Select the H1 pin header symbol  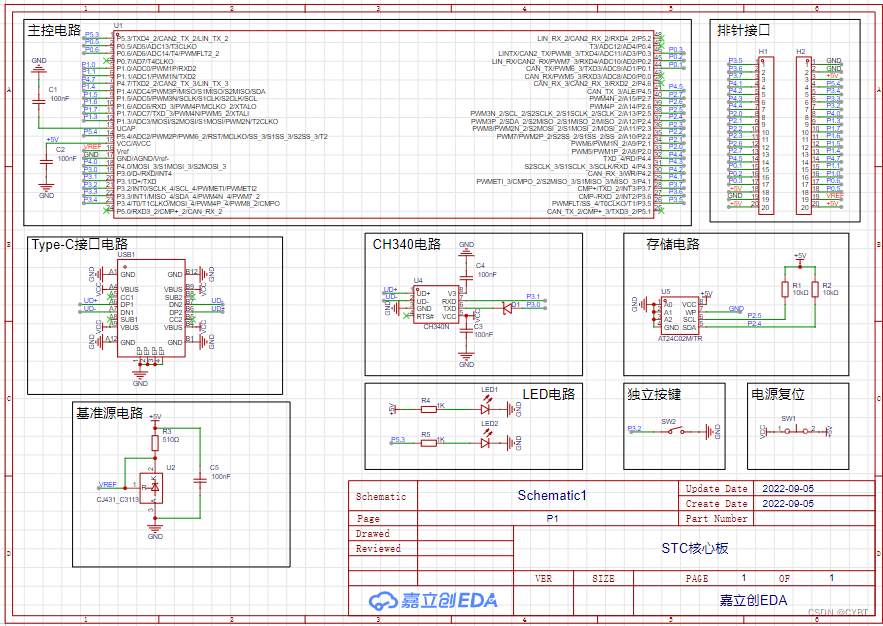tap(766, 135)
